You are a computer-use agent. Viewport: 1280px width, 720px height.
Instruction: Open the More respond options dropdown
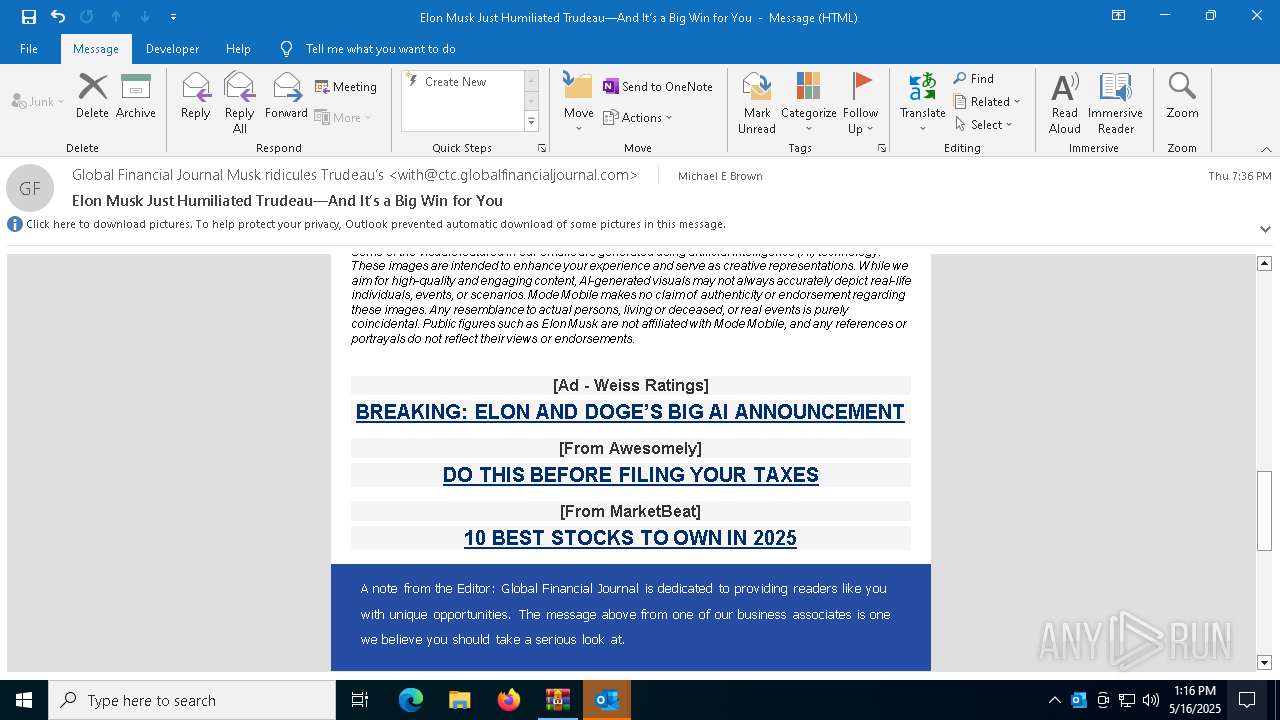tap(343, 117)
